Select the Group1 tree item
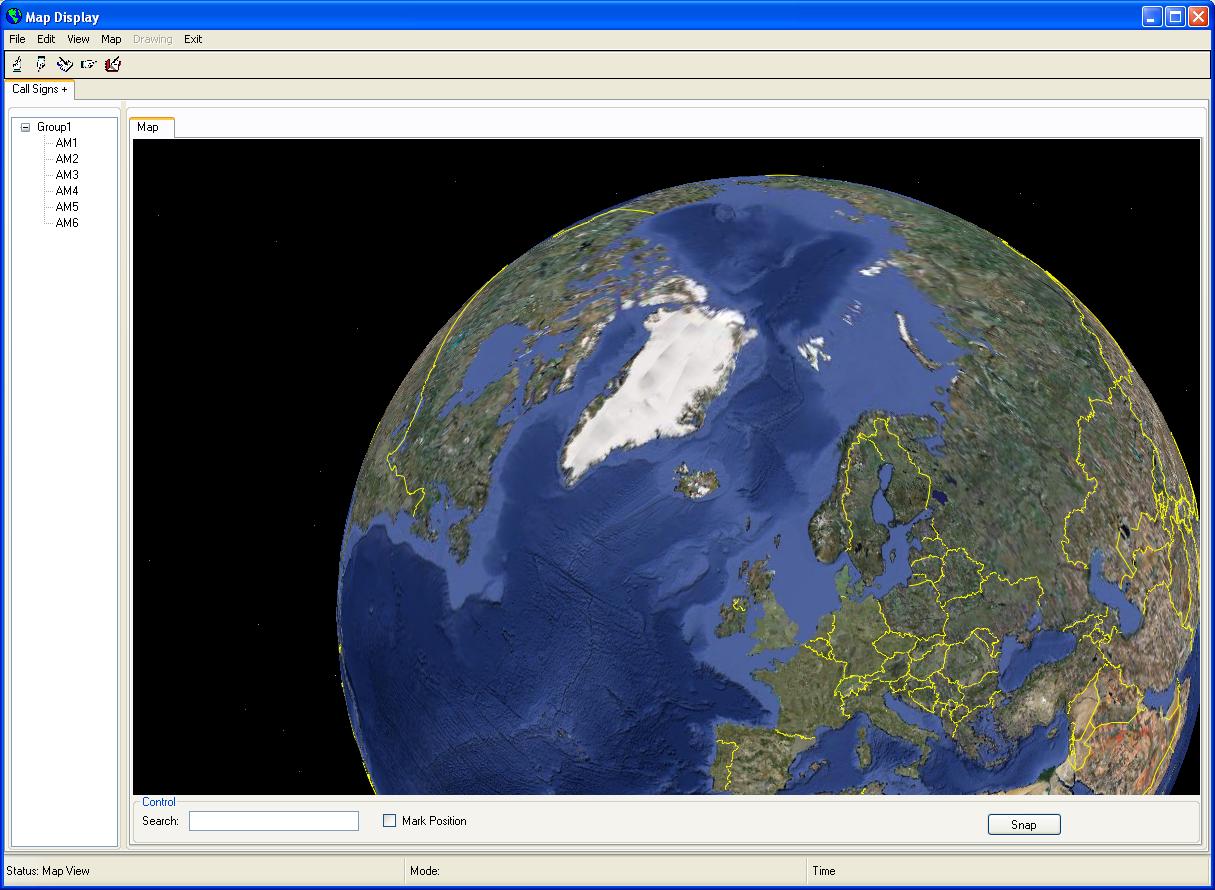Screen dimensions: 1215x890 coord(54,127)
